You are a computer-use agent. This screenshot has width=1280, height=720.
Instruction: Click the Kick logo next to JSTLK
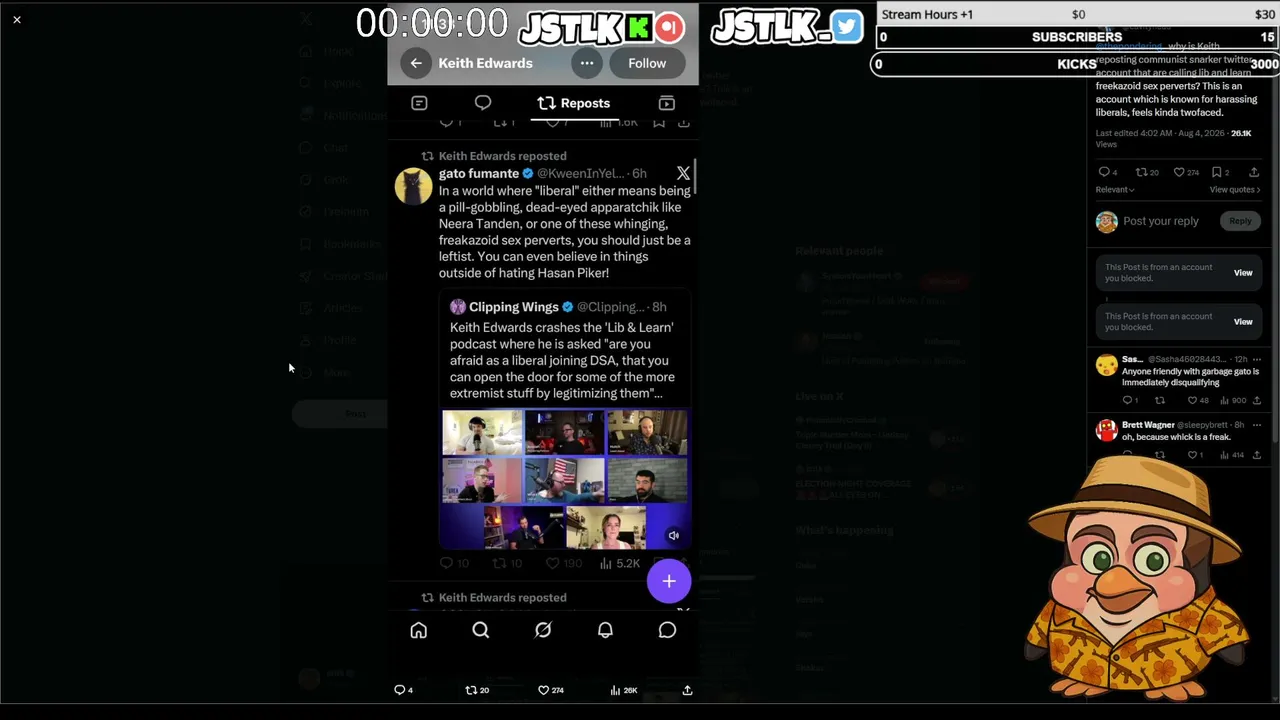638,27
